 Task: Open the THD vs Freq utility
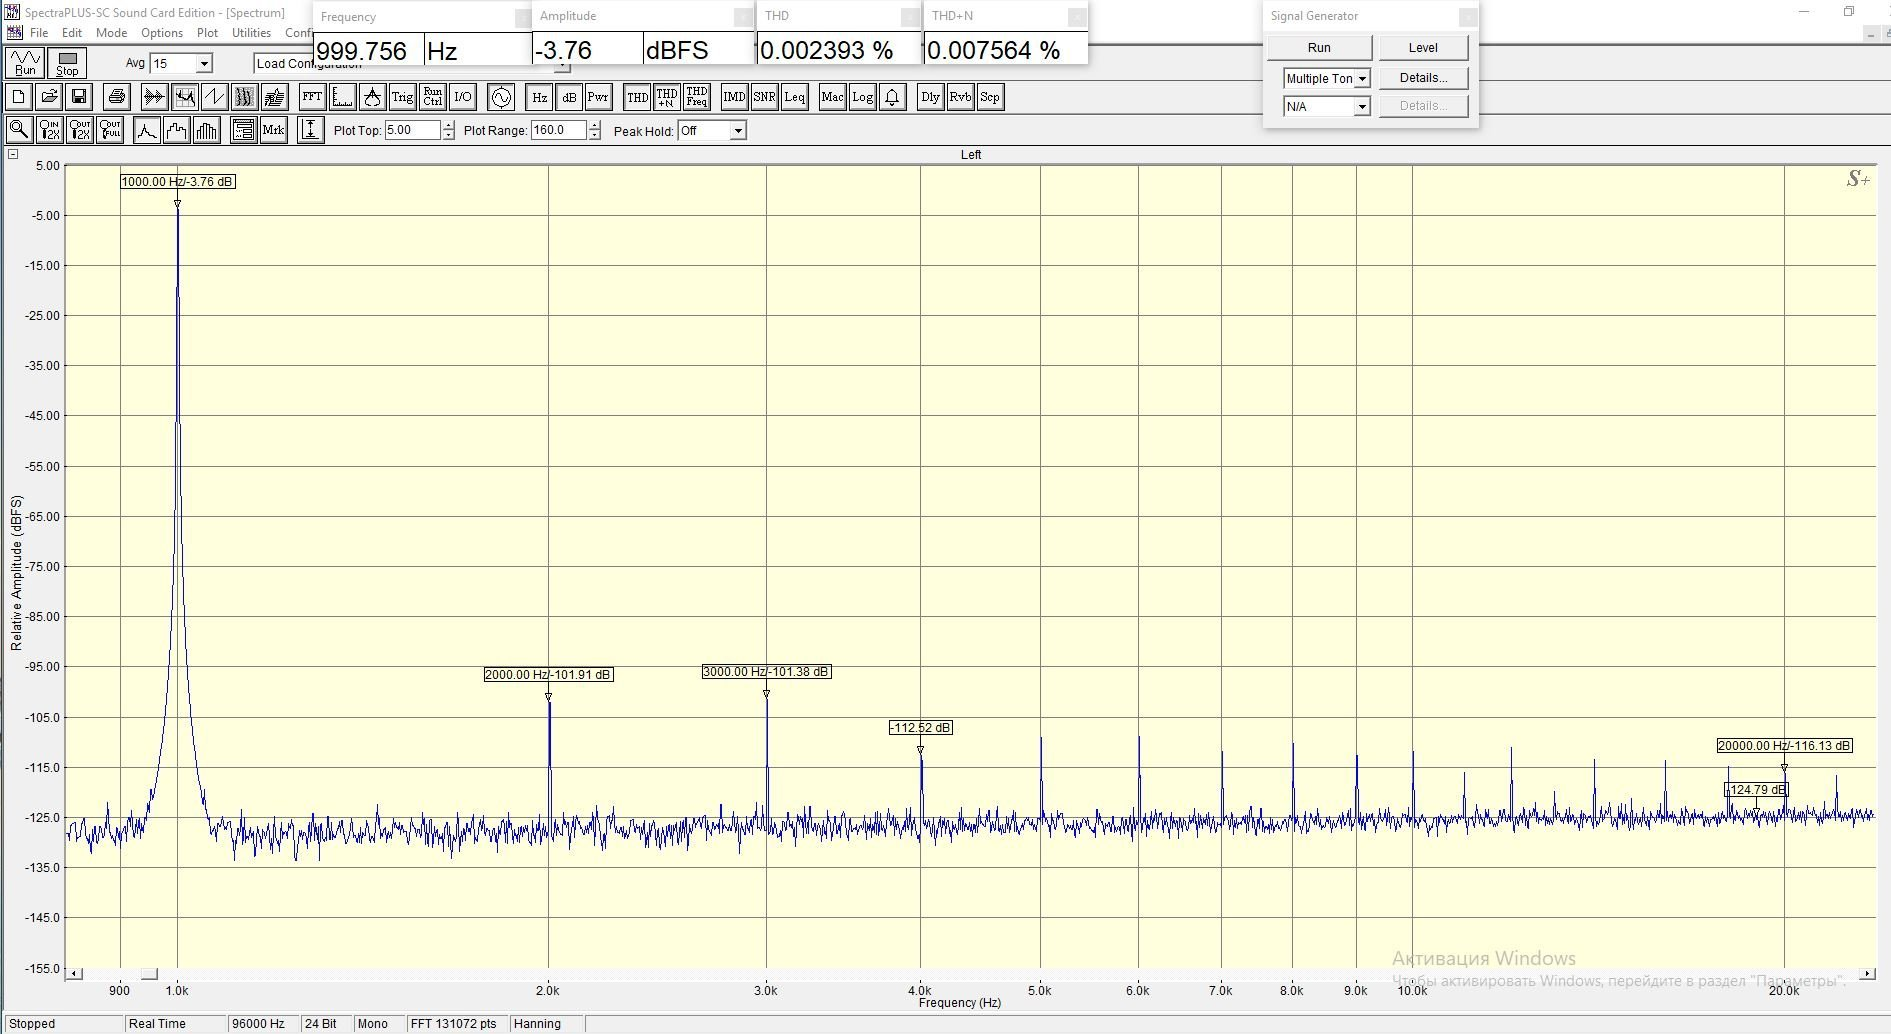point(697,97)
